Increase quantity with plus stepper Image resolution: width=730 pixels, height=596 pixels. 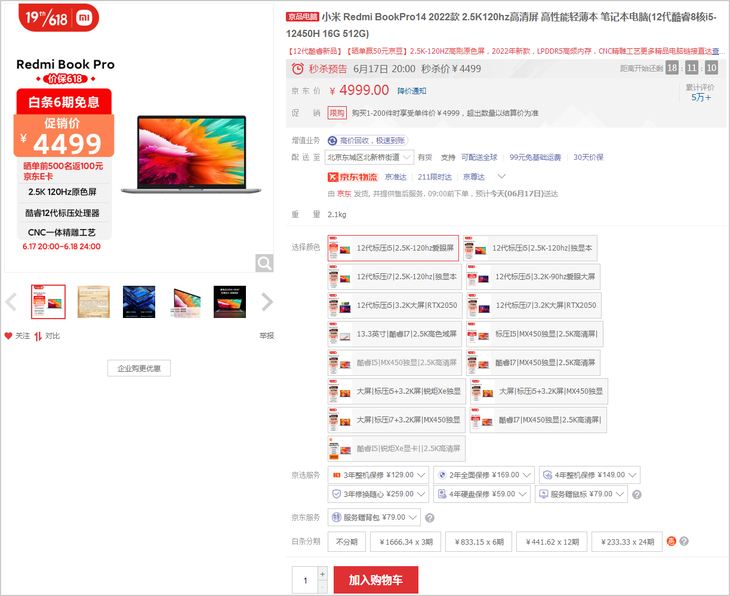322,574
